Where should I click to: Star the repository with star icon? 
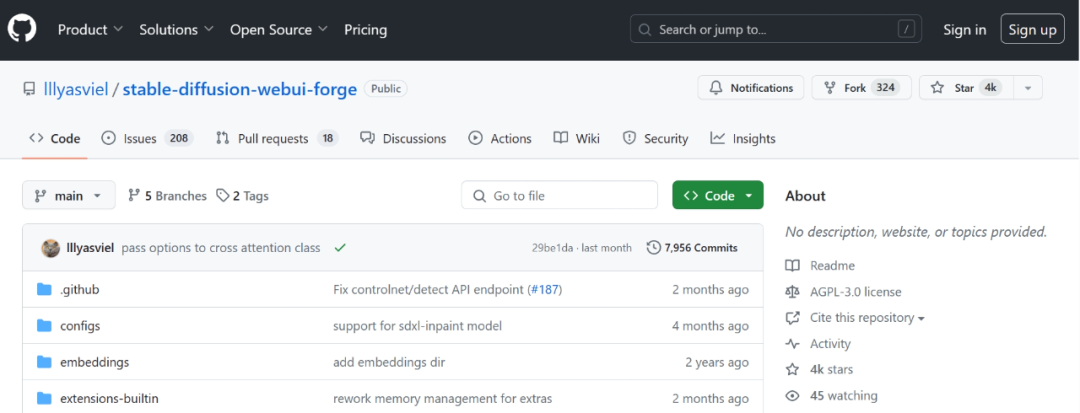click(x=937, y=88)
